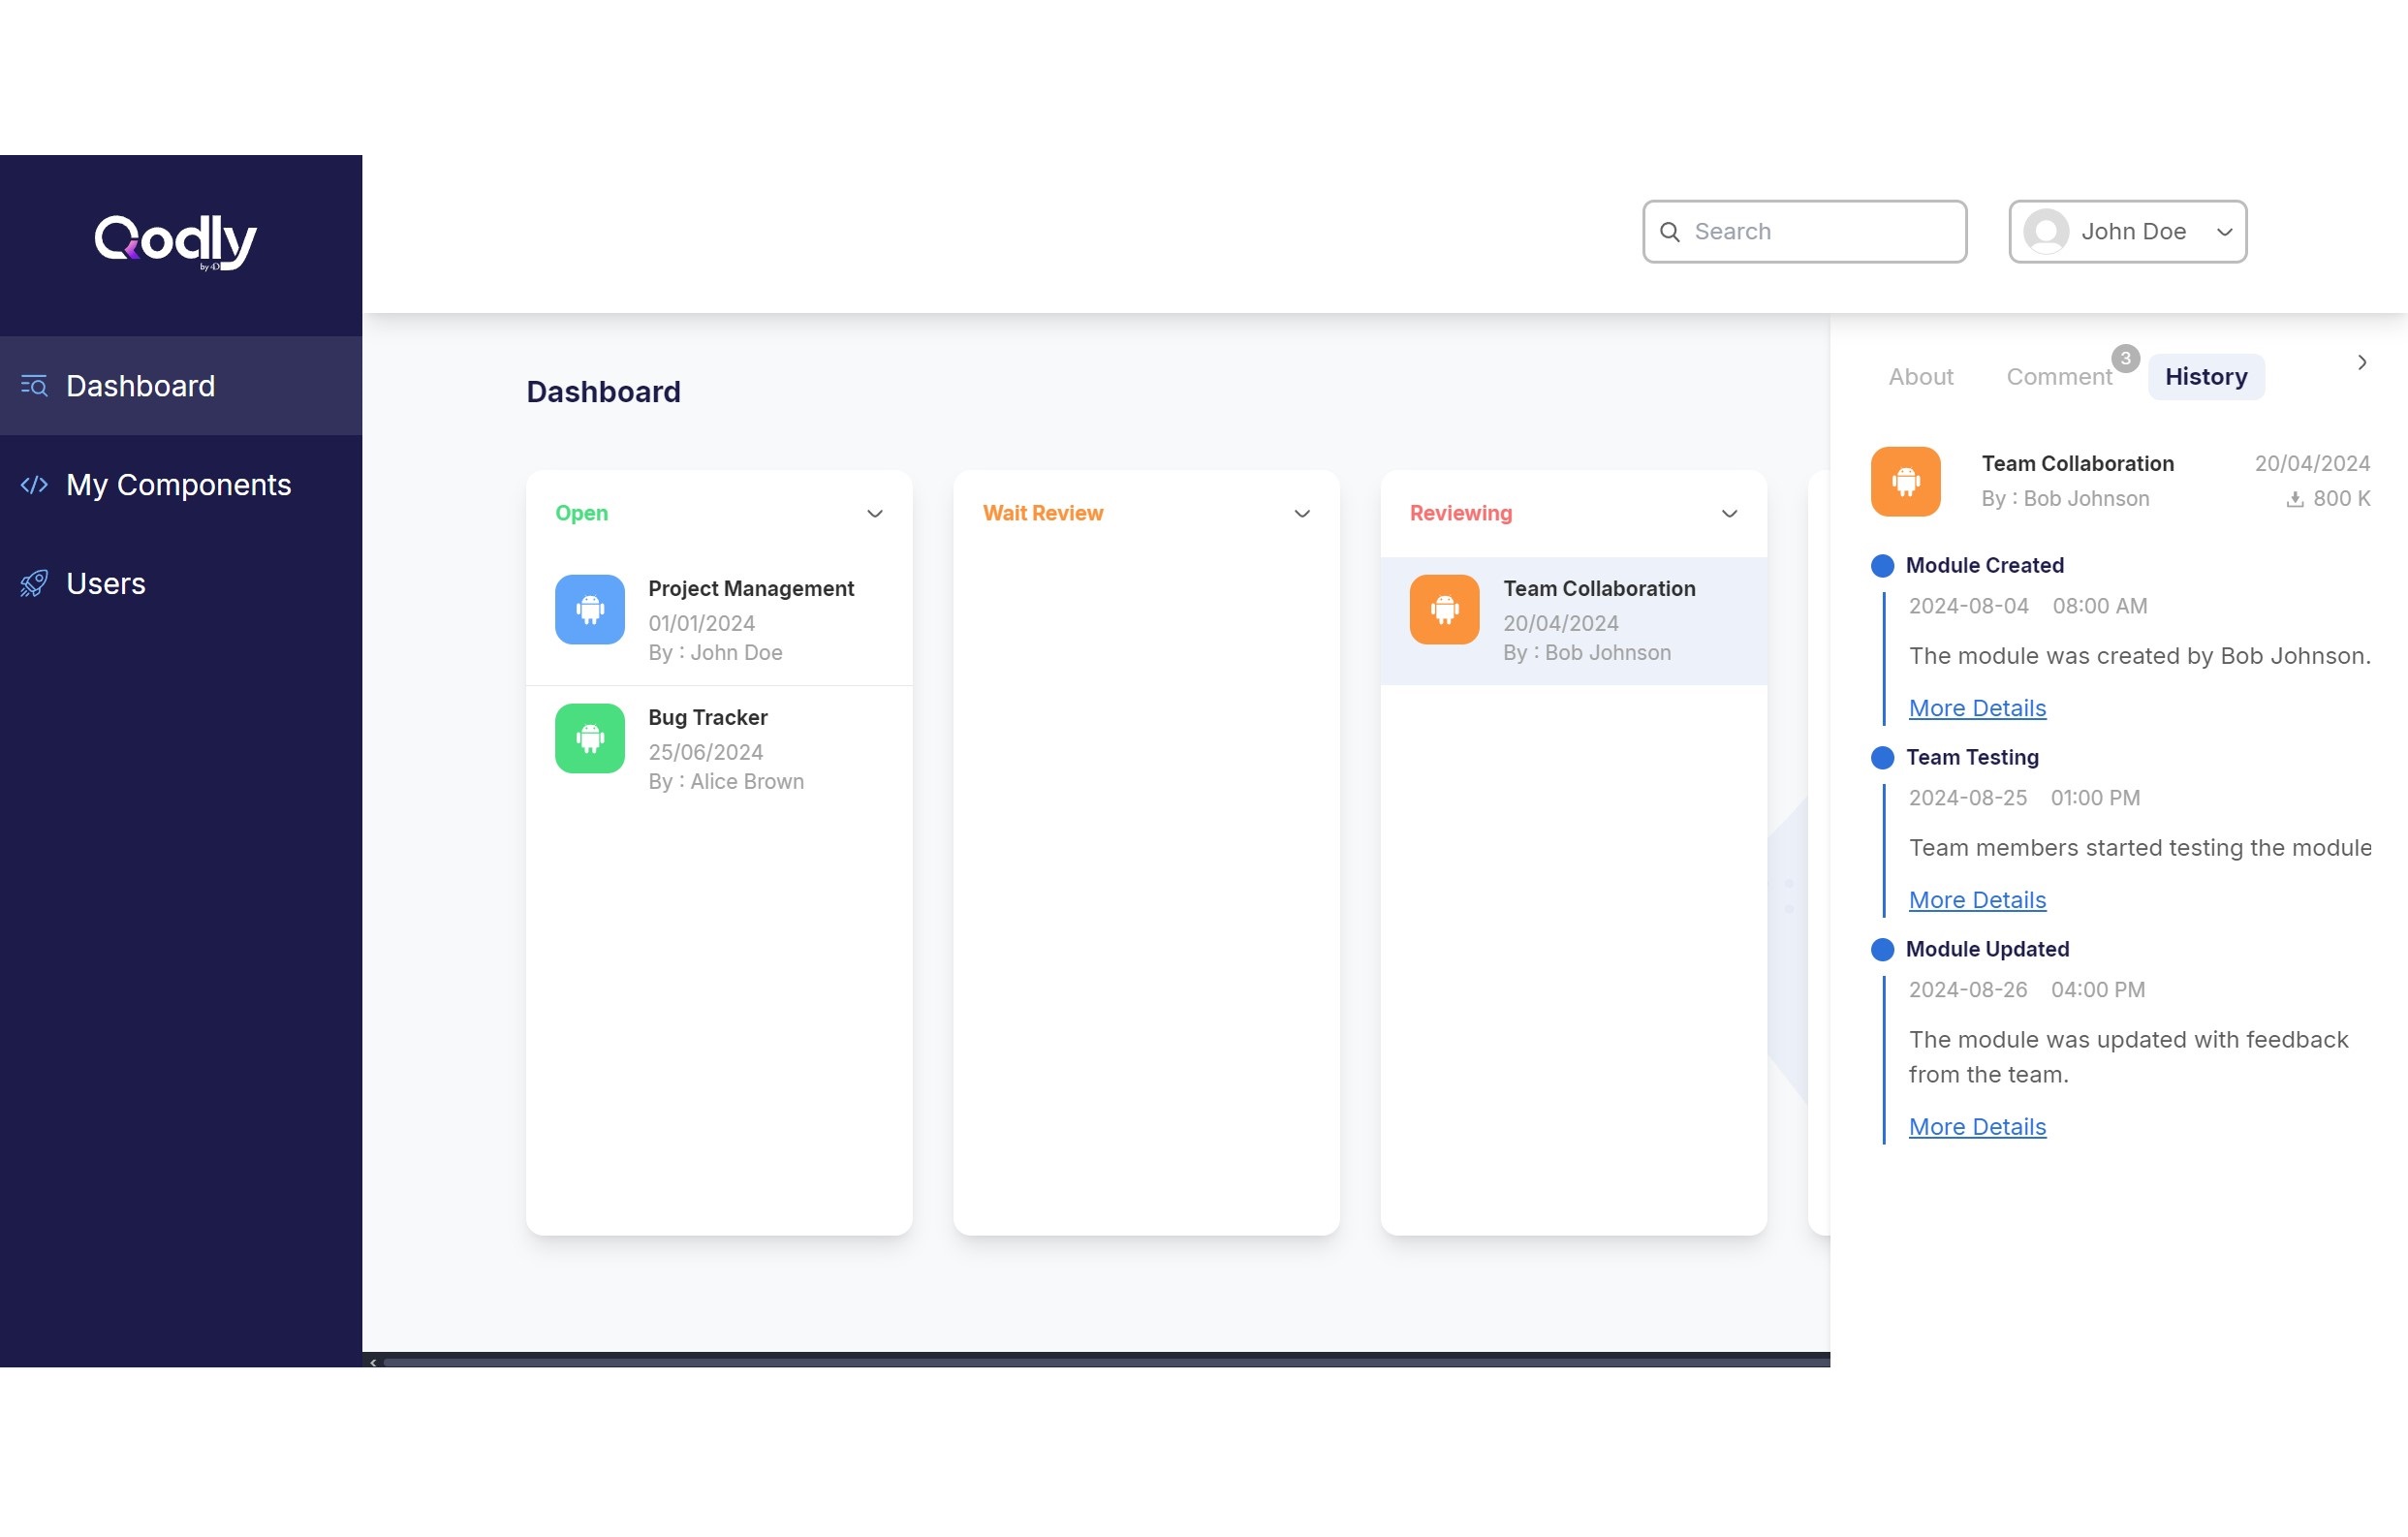Click John Doe's avatar icon

coord(2046,232)
